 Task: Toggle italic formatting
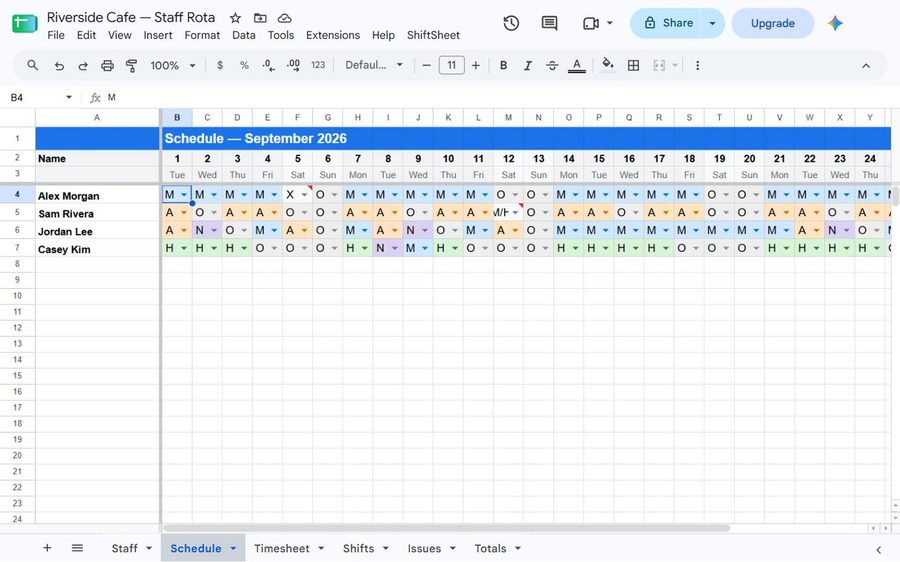527,65
